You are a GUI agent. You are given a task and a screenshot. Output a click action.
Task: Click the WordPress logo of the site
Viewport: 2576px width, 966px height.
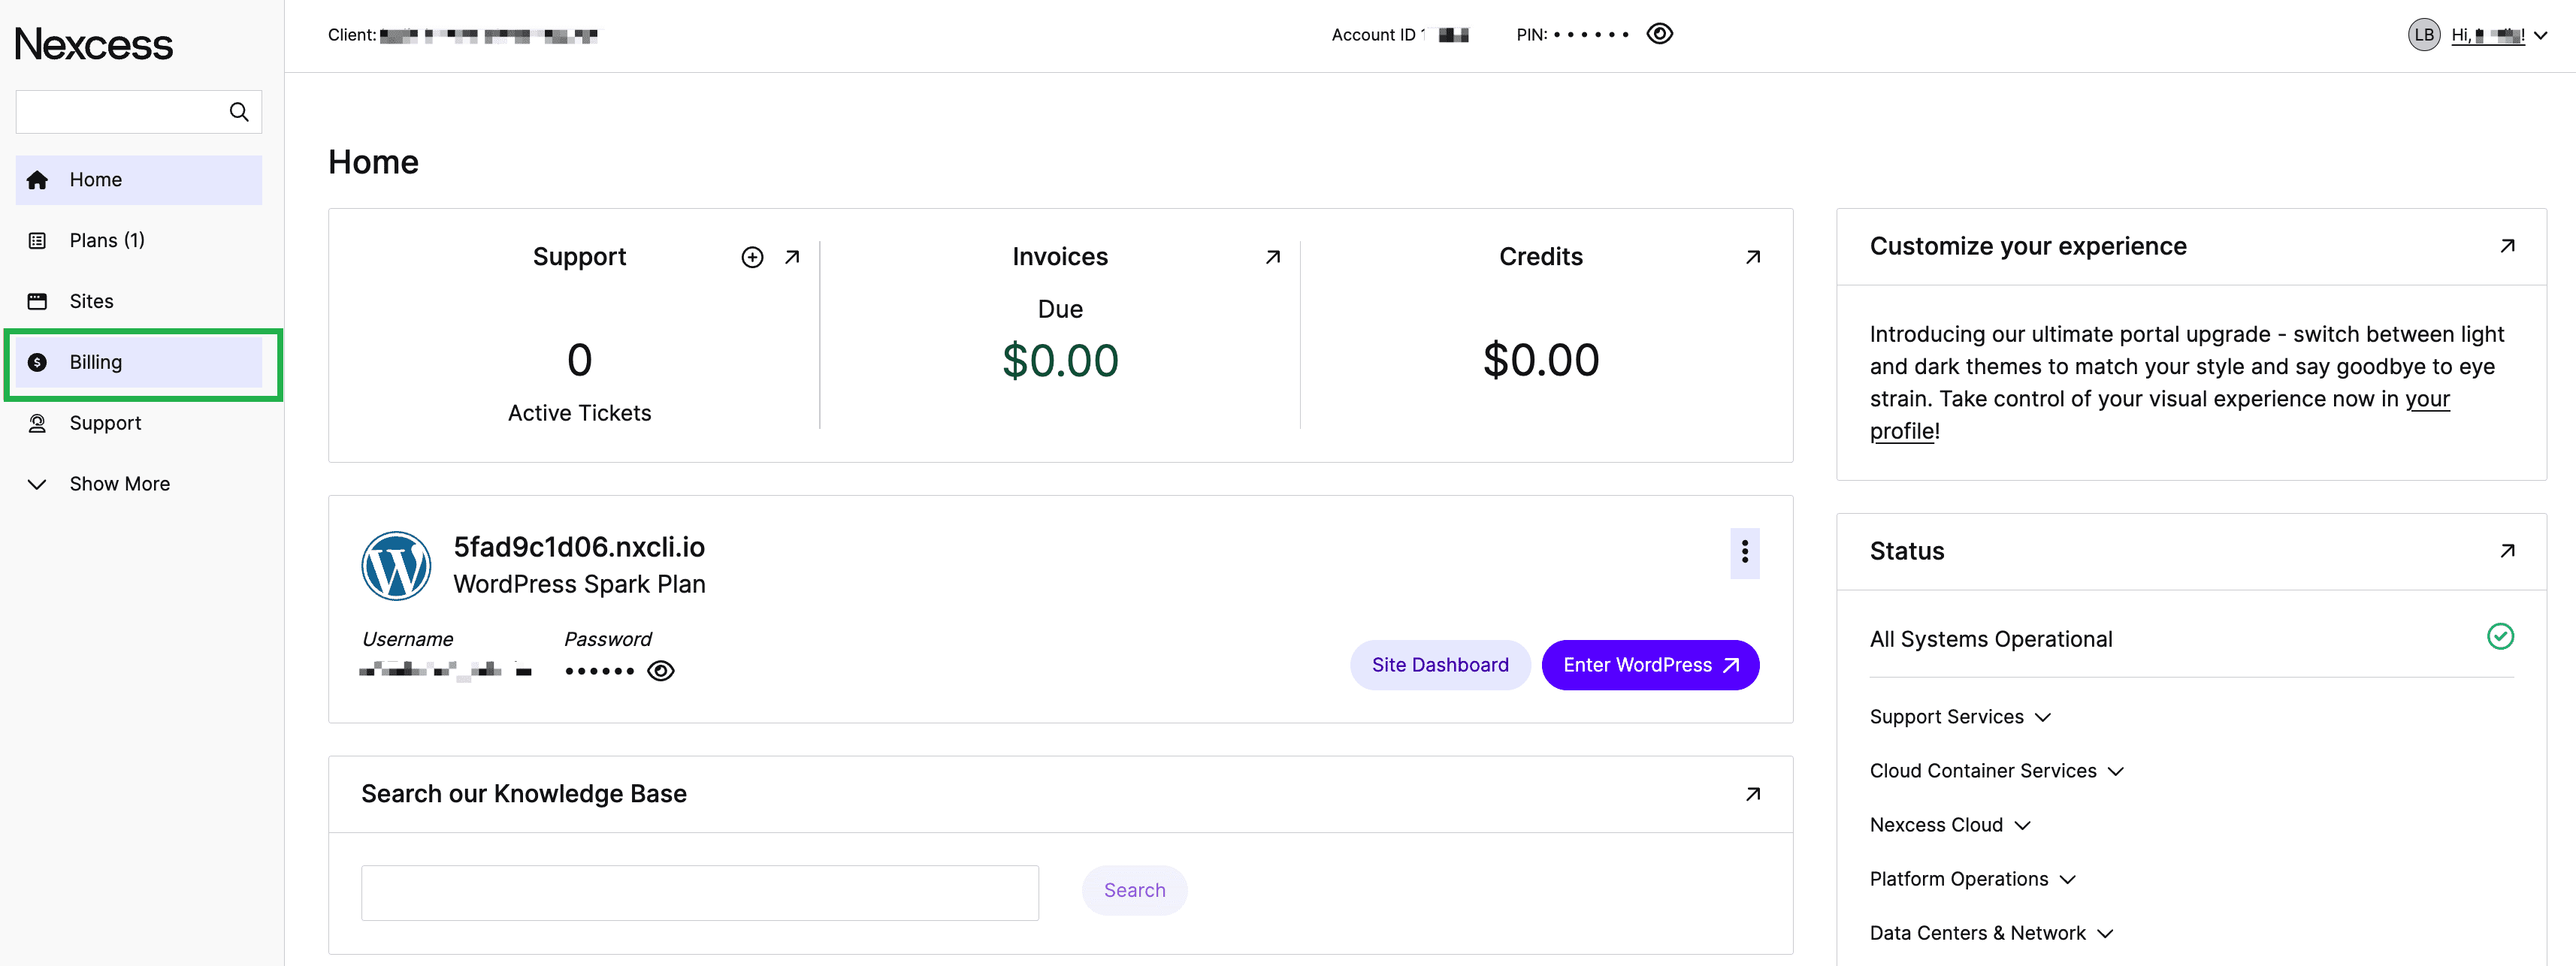pyautogui.click(x=396, y=566)
